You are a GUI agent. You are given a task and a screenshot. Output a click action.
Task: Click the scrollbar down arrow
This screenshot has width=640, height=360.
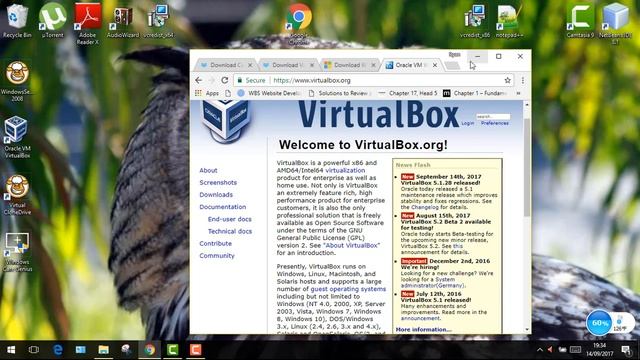pyautogui.click(x=527, y=329)
